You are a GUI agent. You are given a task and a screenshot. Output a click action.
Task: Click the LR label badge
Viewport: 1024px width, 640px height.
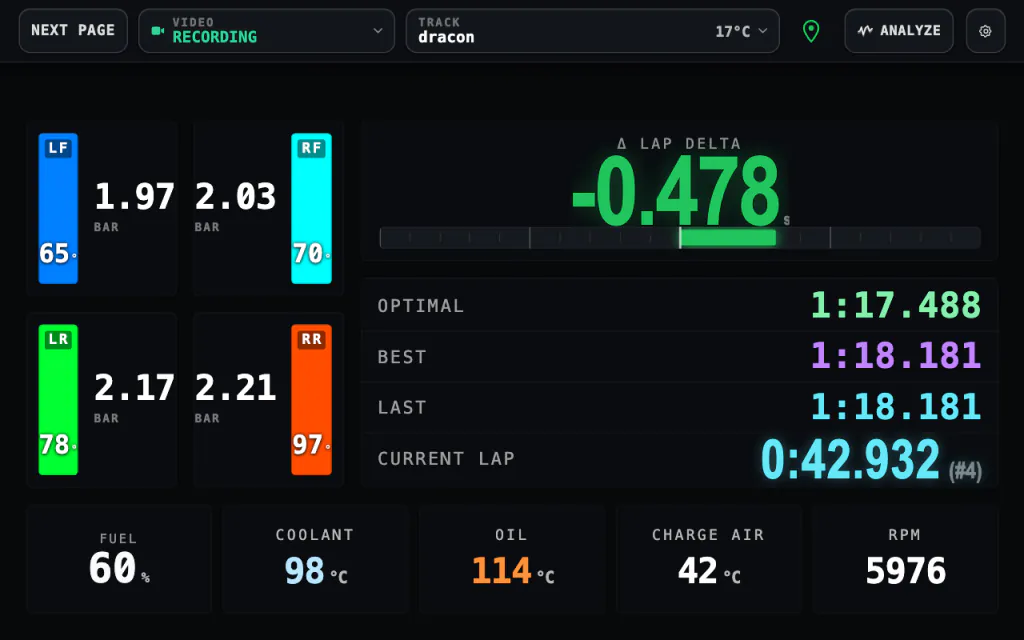point(58,339)
